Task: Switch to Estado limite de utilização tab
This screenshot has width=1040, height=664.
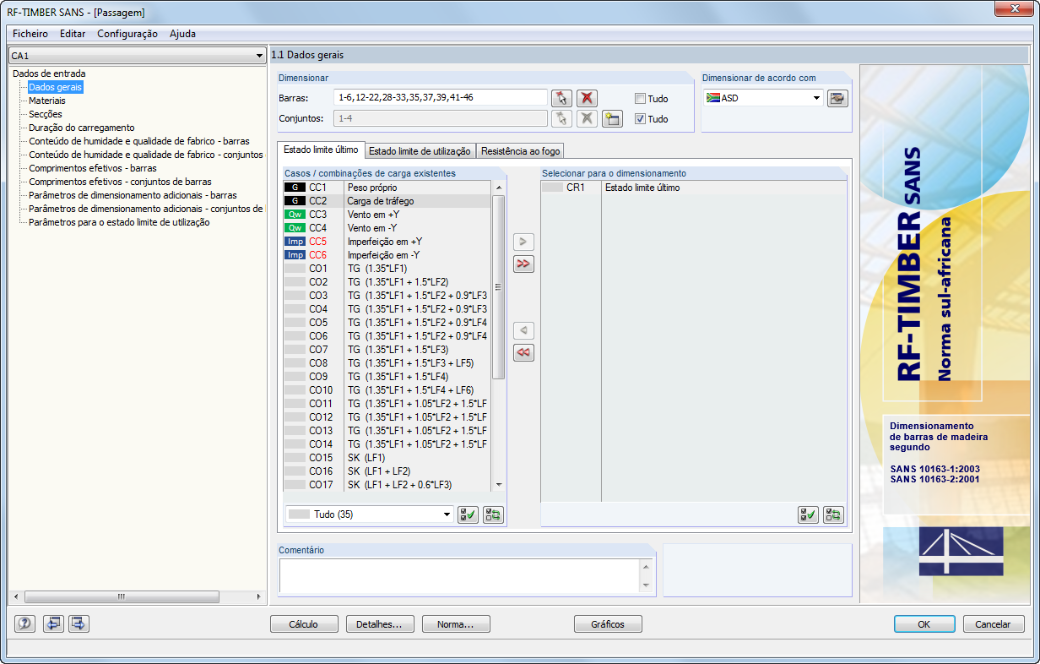Action: click(x=420, y=151)
